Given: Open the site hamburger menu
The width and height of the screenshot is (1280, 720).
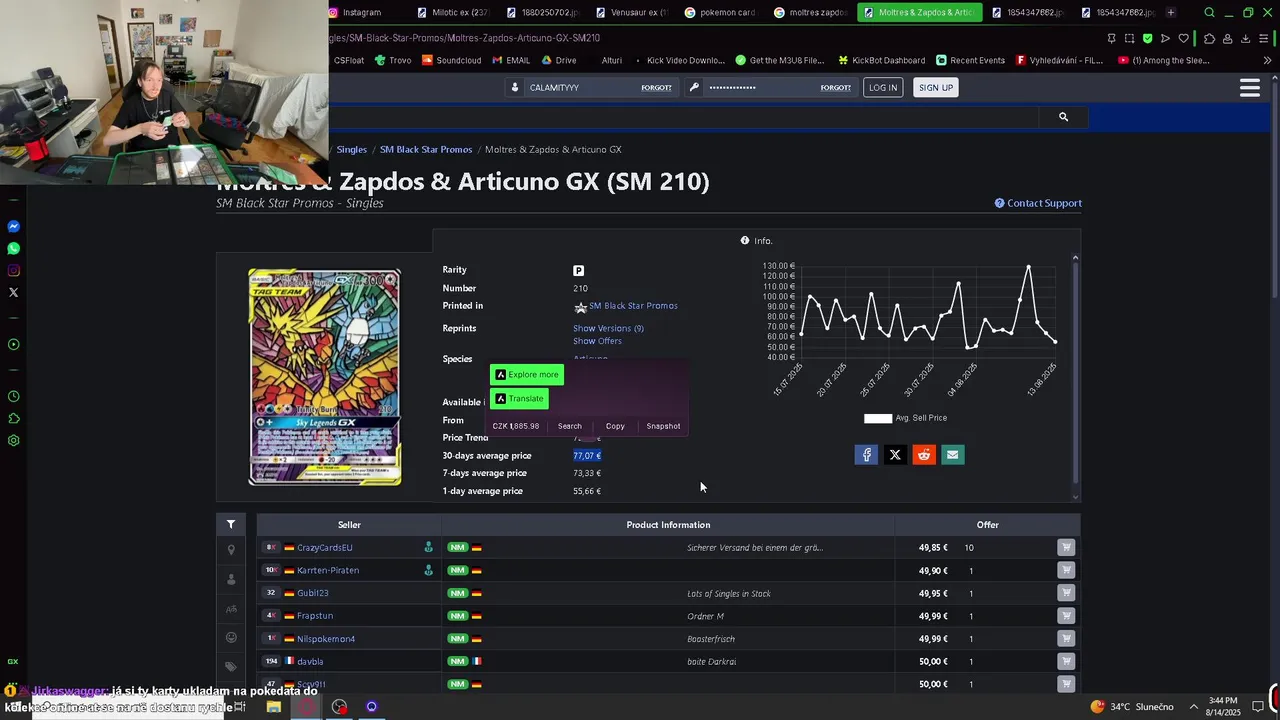Looking at the screenshot, I should point(1250,88).
